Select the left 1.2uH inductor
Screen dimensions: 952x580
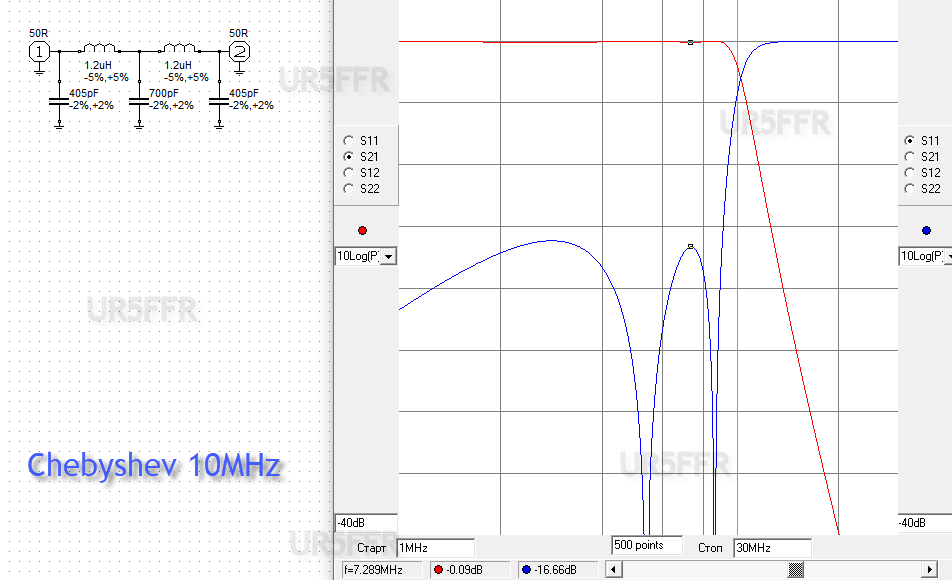(x=100, y=48)
